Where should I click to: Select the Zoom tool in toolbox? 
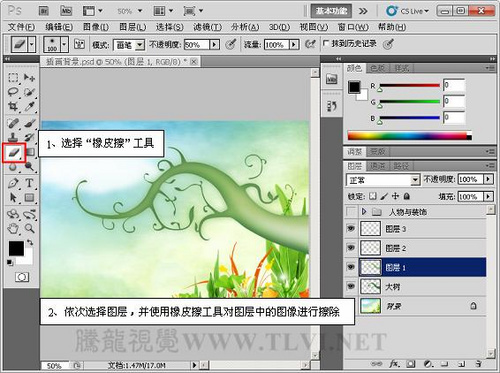pyautogui.click(x=29, y=229)
